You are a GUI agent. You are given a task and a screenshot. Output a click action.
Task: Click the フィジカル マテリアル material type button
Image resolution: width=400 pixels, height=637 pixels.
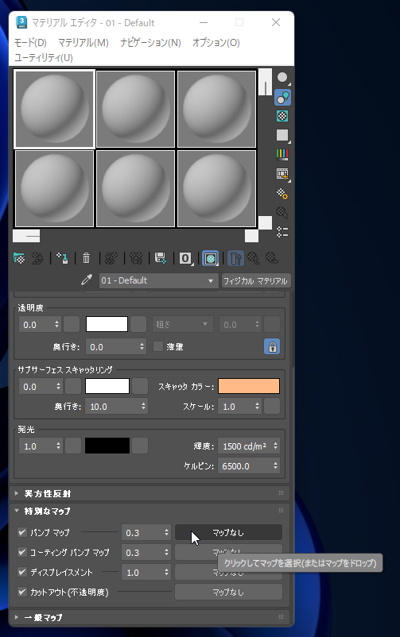click(x=256, y=281)
